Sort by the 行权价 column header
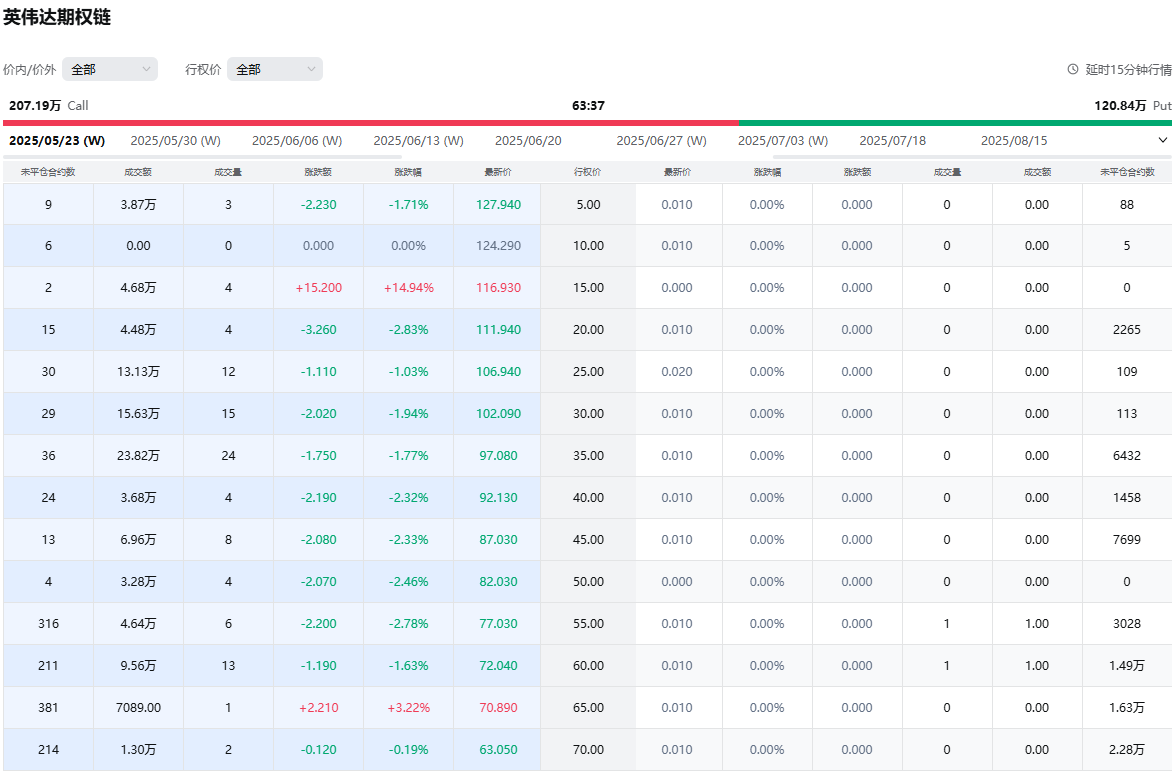This screenshot has width=1174, height=771. pos(588,172)
